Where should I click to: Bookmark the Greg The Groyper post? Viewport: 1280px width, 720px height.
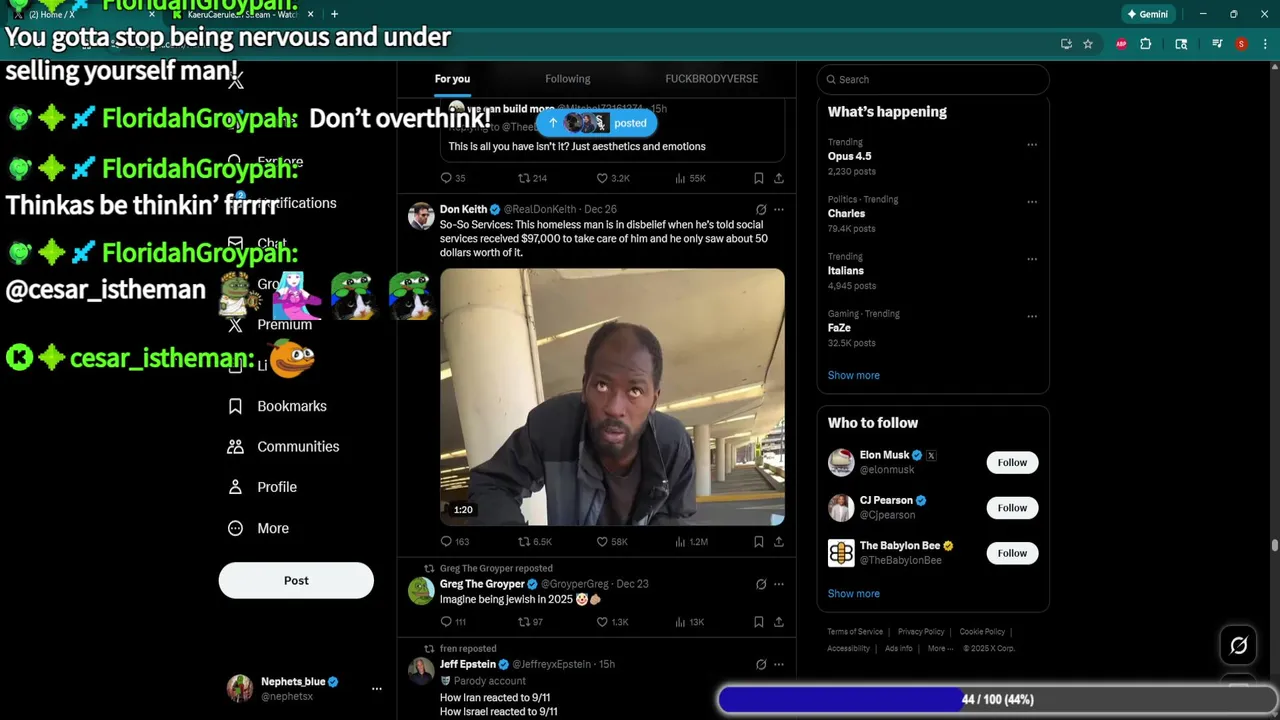(759, 621)
